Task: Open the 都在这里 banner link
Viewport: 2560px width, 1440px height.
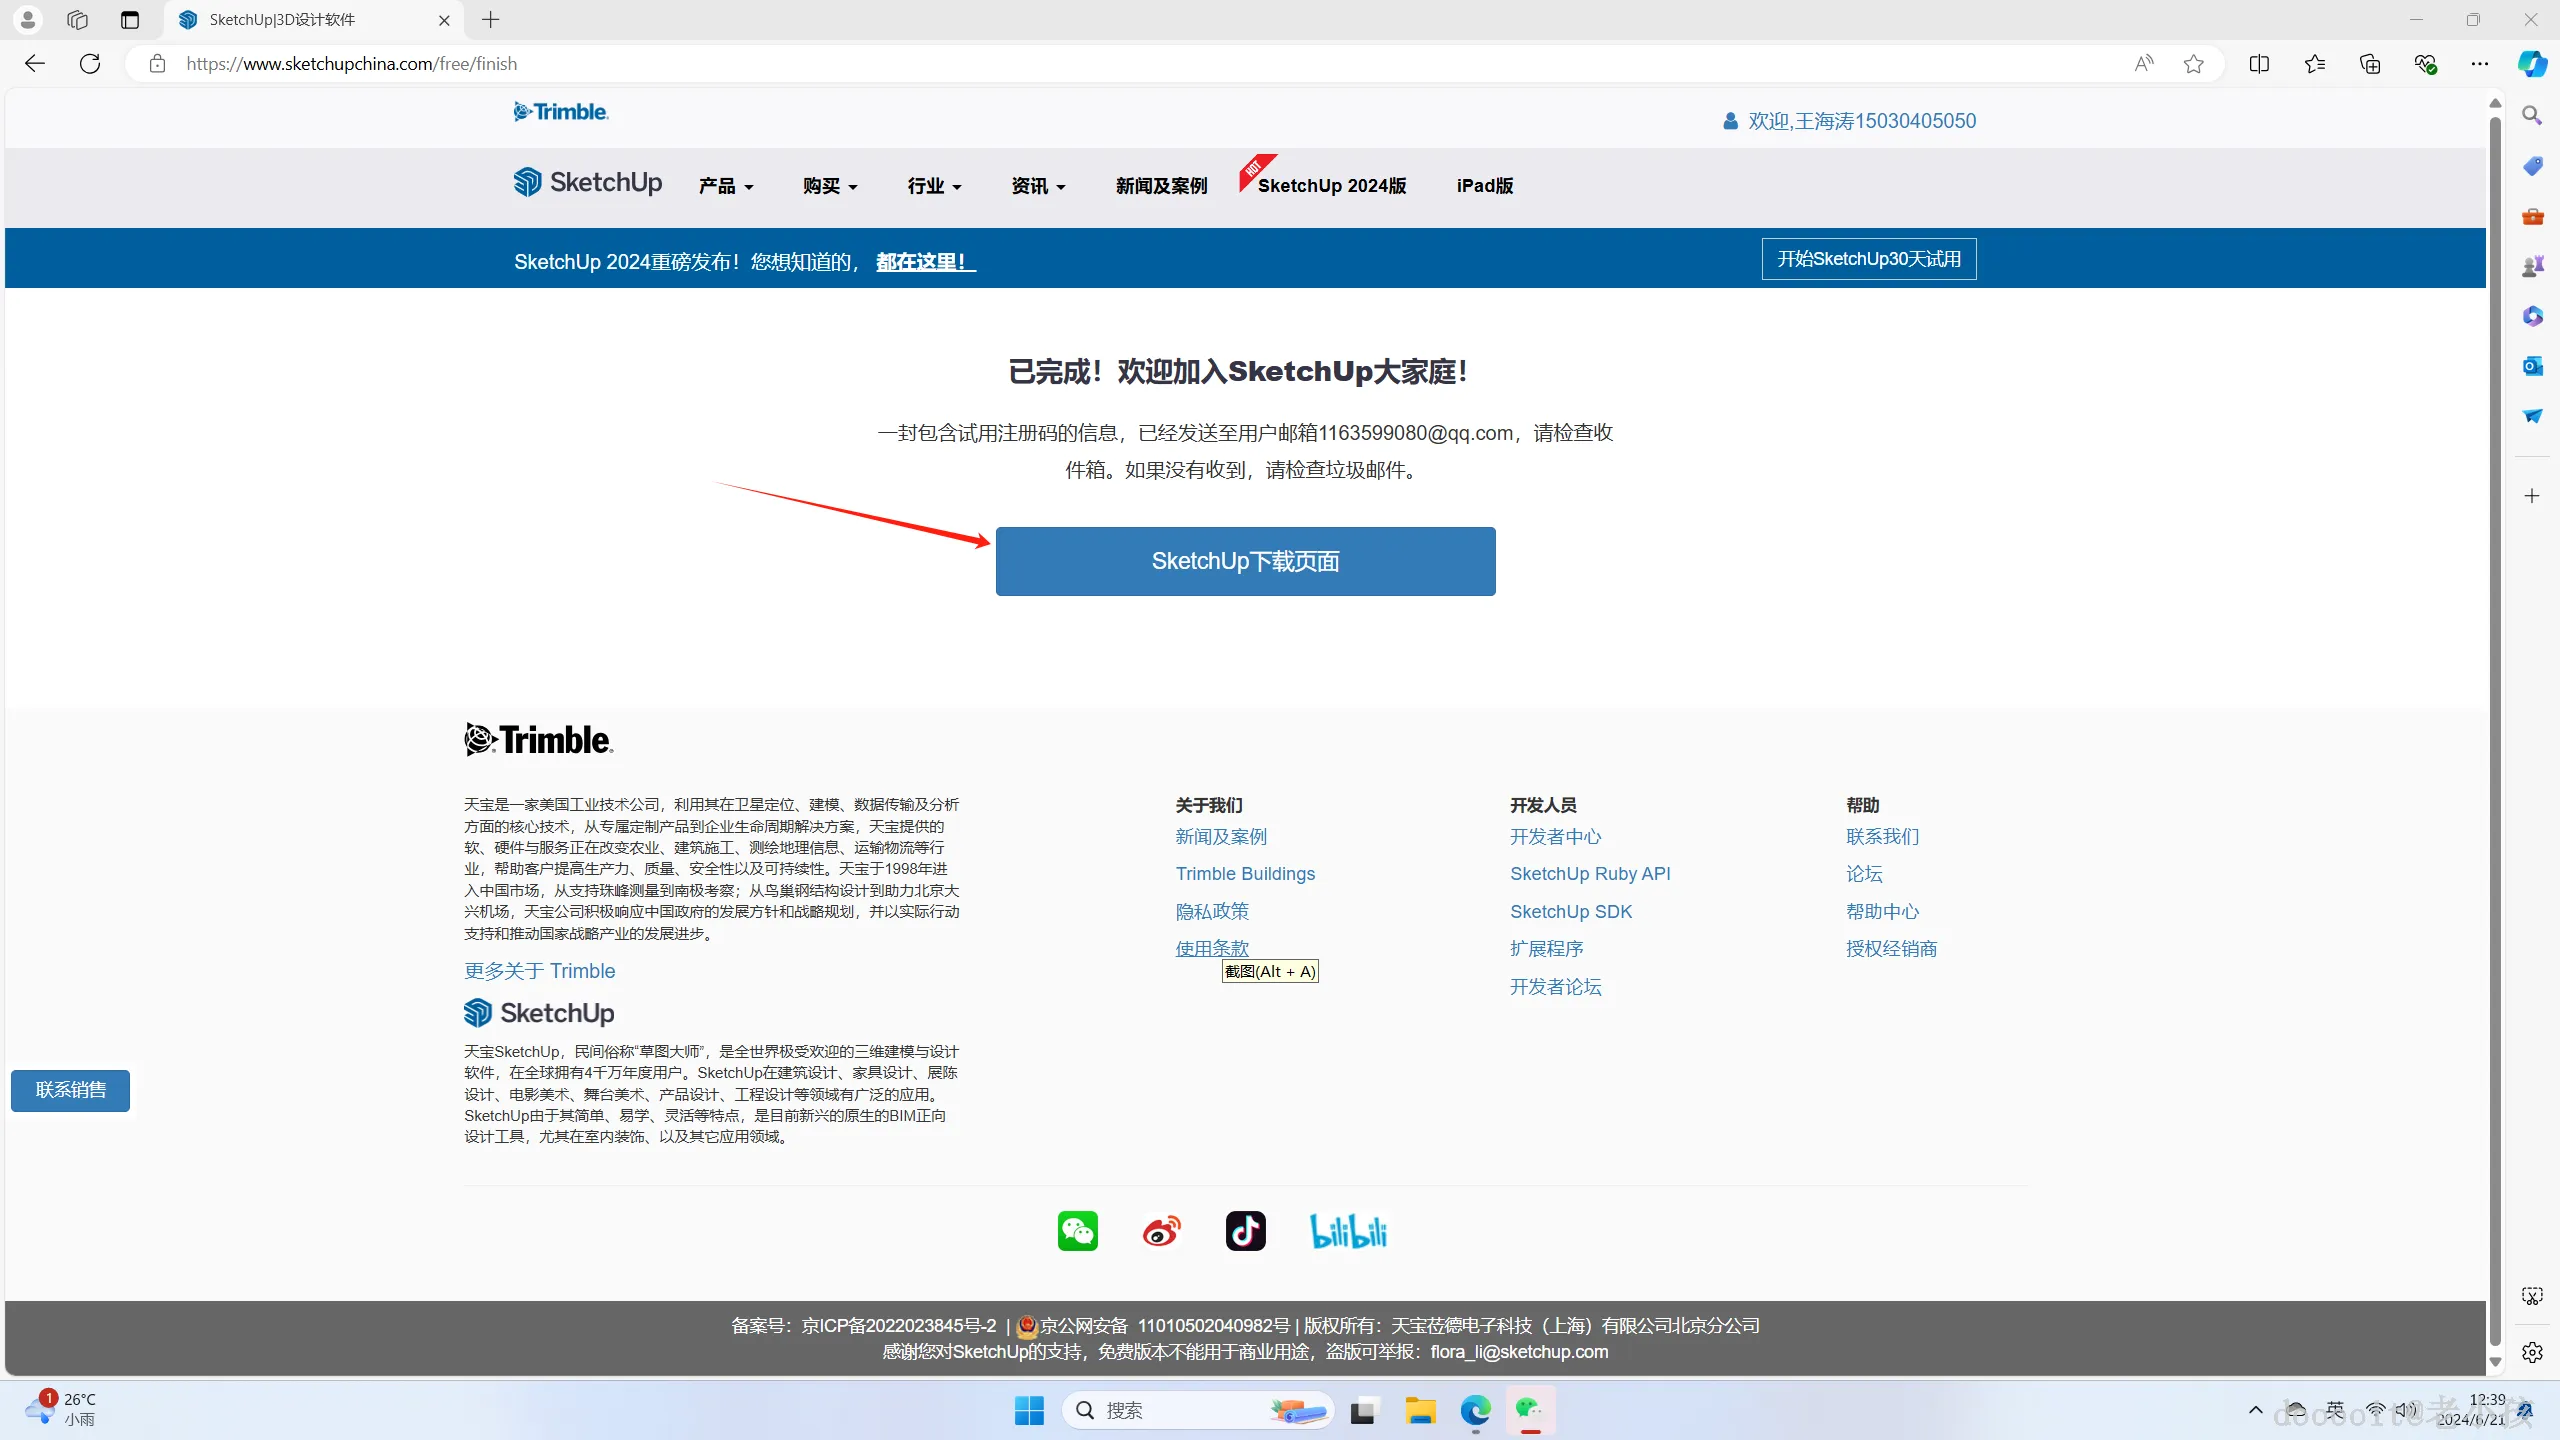Action: click(x=924, y=262)
